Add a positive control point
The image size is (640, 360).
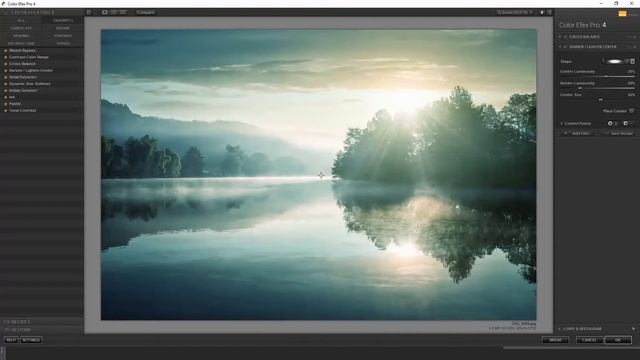tap(610, 123)
